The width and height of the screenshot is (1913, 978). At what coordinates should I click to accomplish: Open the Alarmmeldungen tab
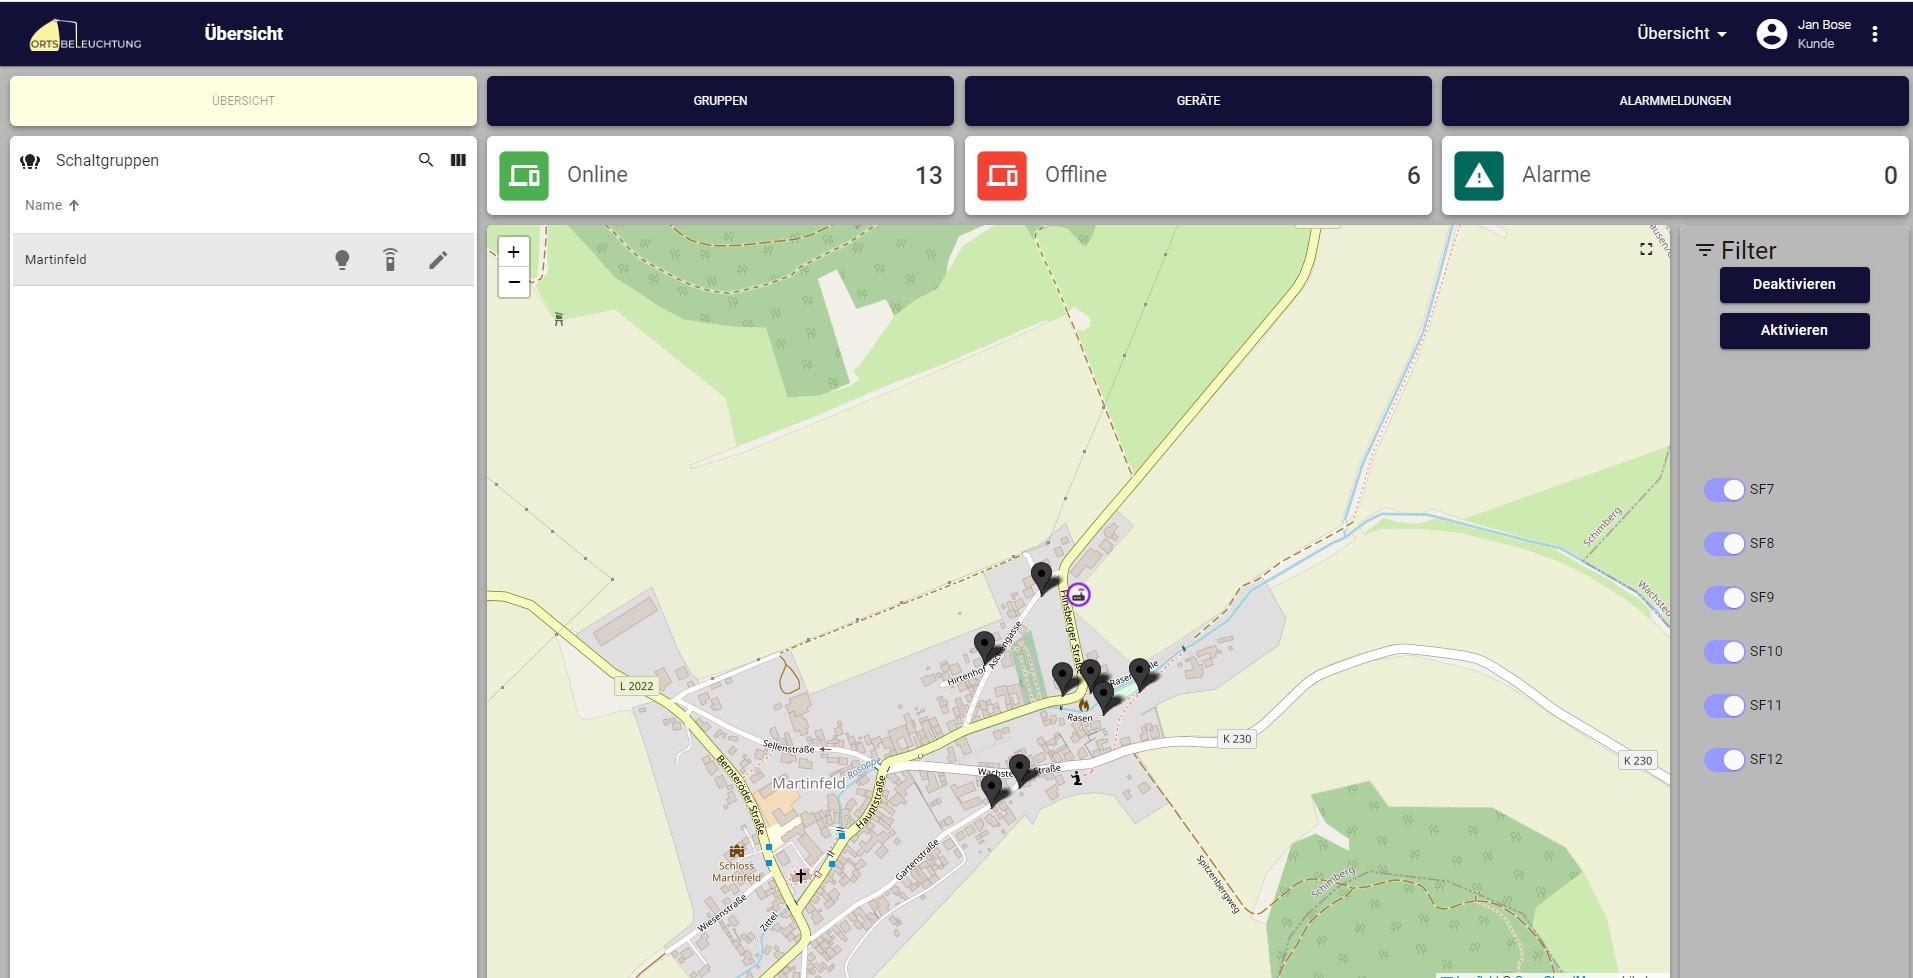coord(1675,101)
